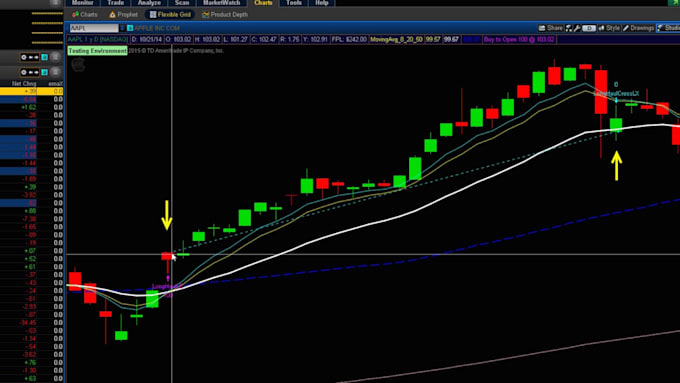Select the watchlist row showing +.07

[x=32, y=251]
